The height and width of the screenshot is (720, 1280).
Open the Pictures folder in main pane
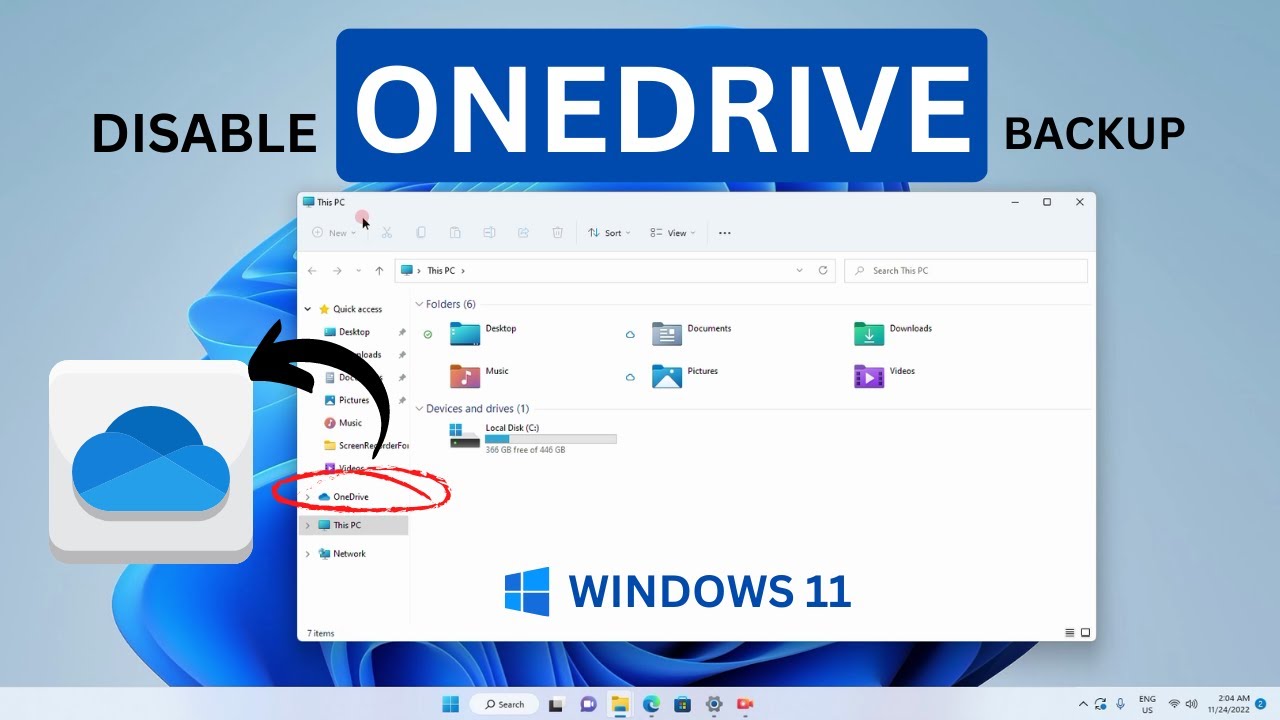pos(686,376)
